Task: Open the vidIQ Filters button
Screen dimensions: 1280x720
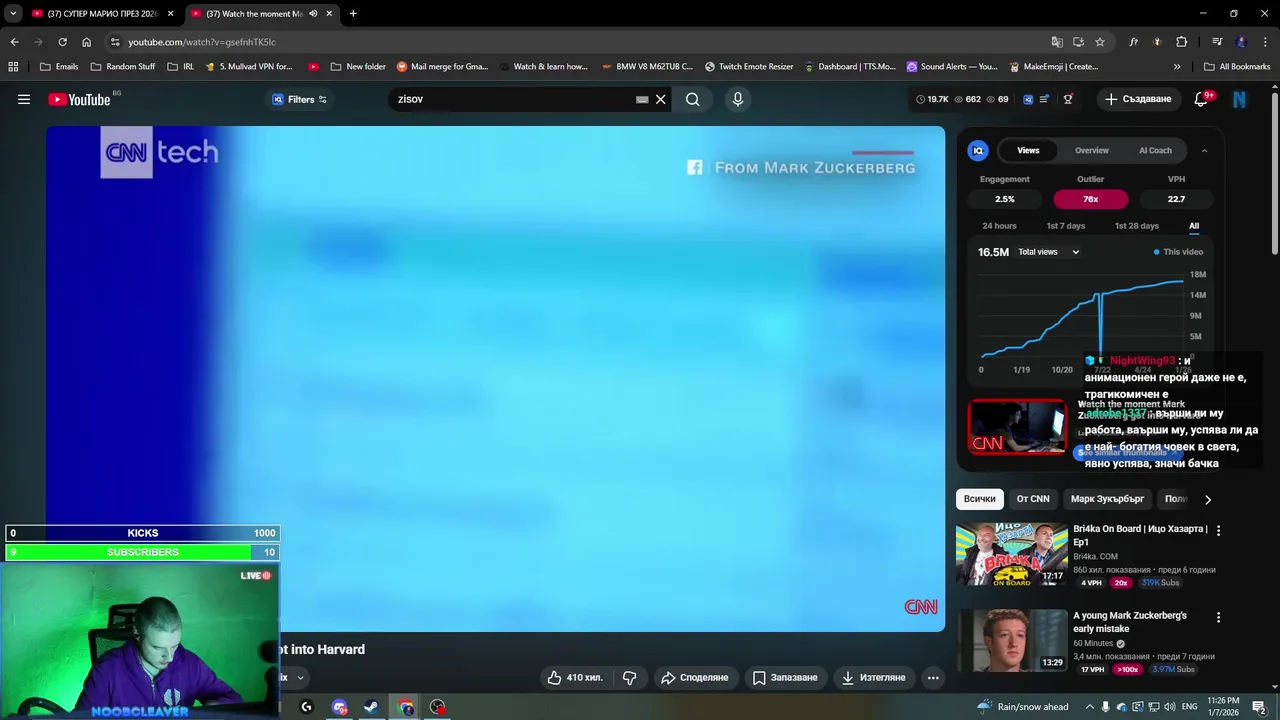Action: click(300, 99)
